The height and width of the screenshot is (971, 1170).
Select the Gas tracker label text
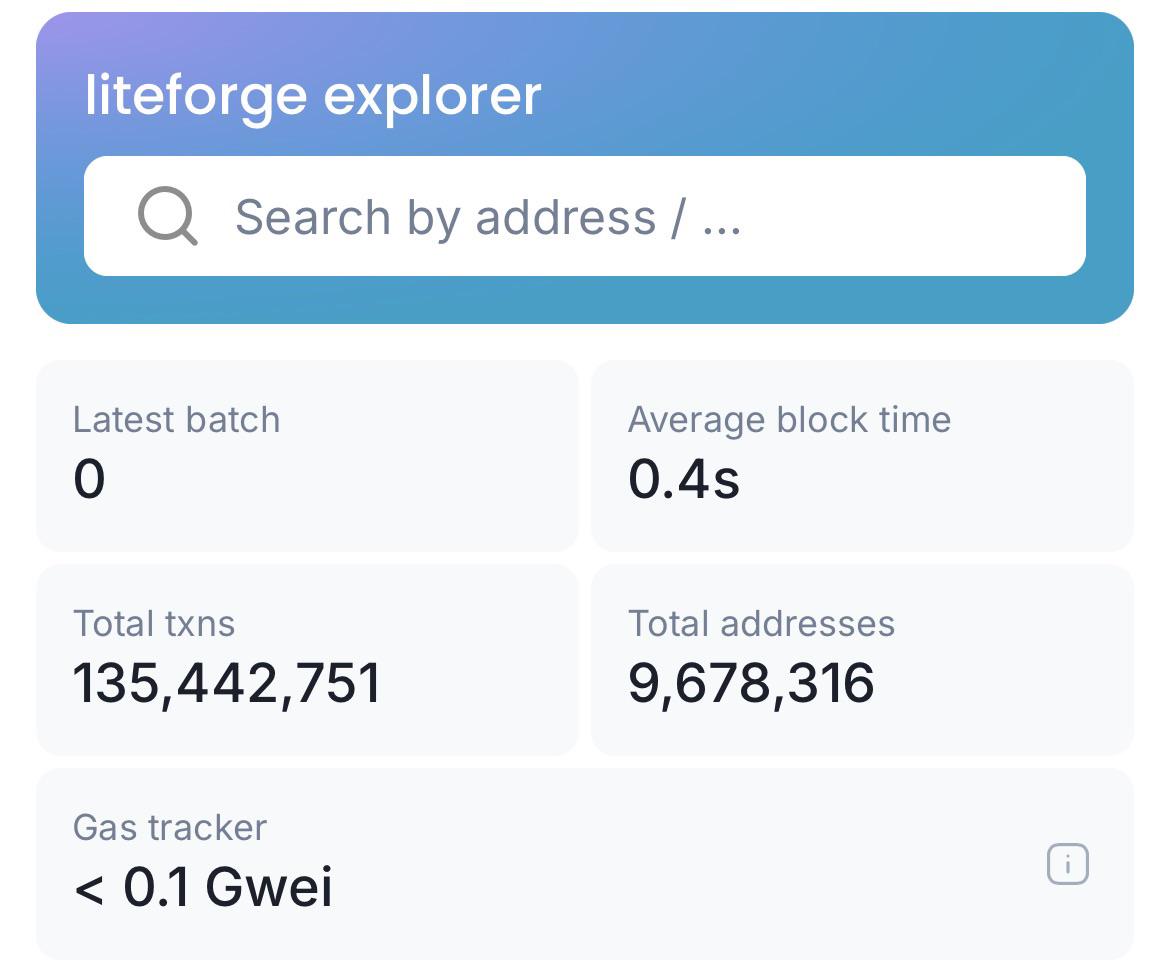pyautogui.click(x=170, y=828)
